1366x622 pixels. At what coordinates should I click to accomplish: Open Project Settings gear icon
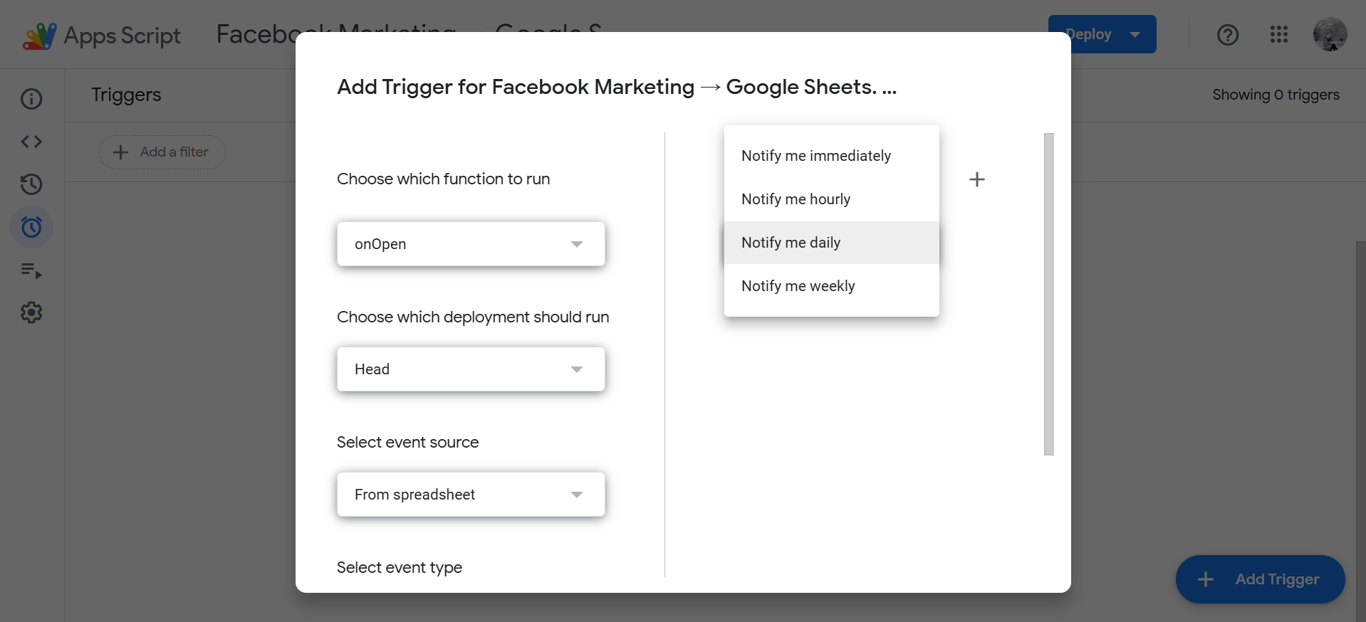point(32,312)
